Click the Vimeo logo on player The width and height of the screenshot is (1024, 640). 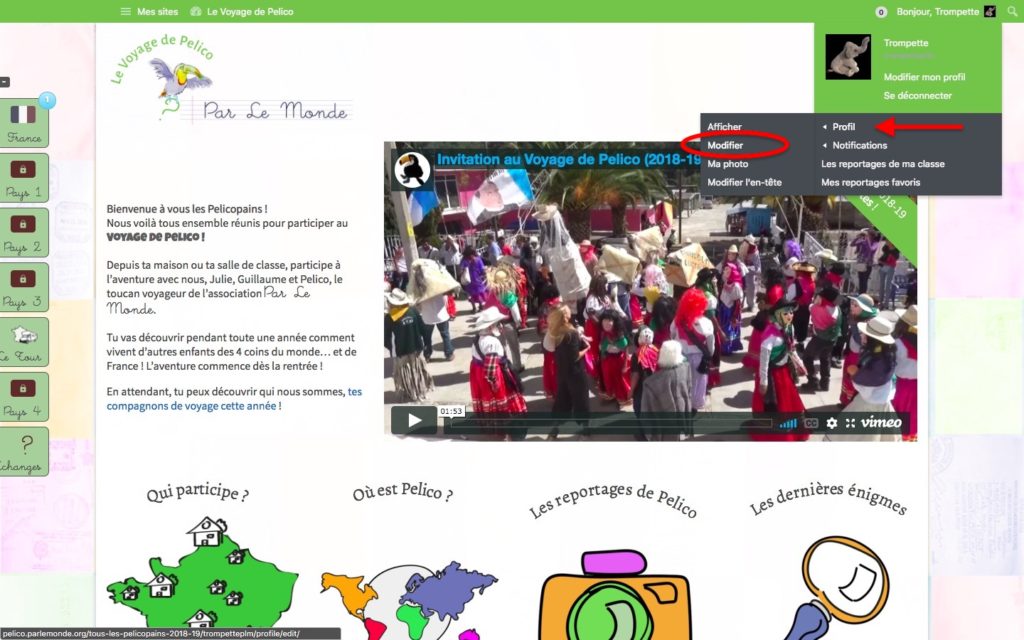coord(881,423)
